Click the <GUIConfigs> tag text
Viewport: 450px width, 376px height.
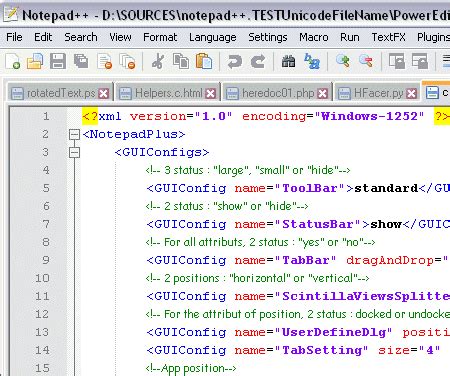162,152
